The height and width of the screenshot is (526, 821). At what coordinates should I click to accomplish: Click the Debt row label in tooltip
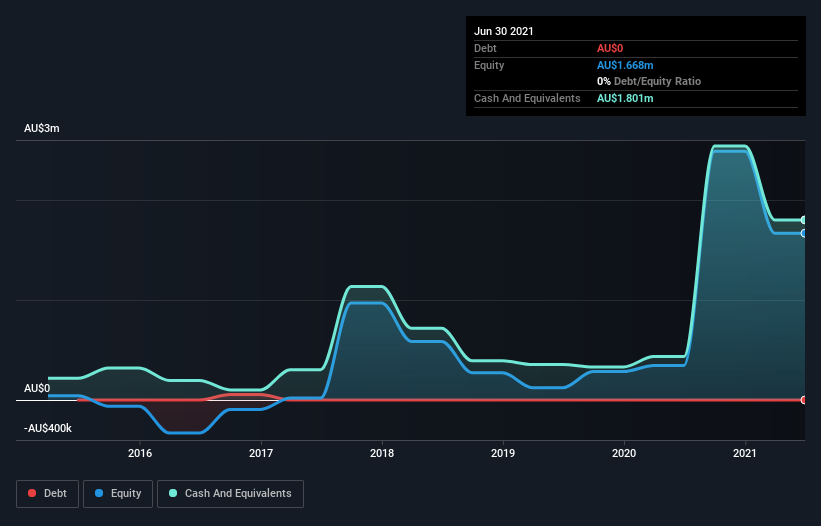coord(485,48)
